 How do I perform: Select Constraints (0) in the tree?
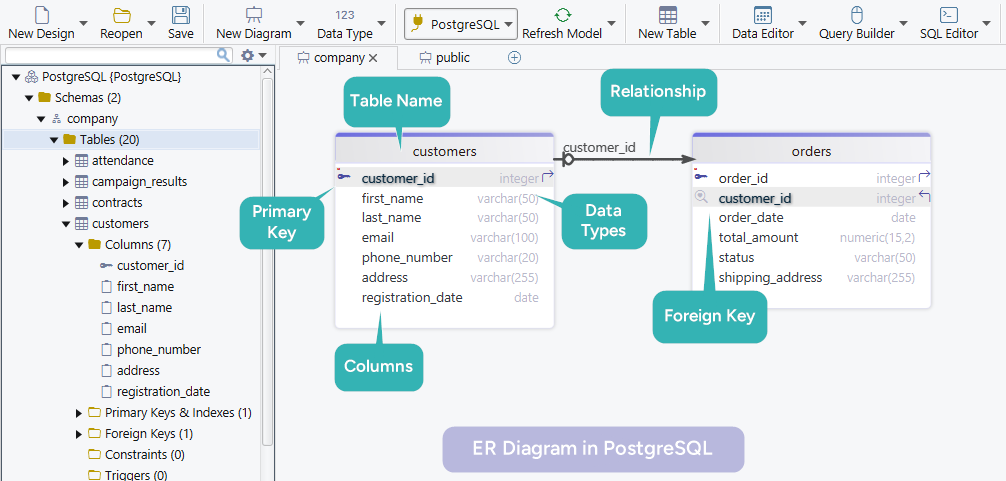click(x=144, y=455)
